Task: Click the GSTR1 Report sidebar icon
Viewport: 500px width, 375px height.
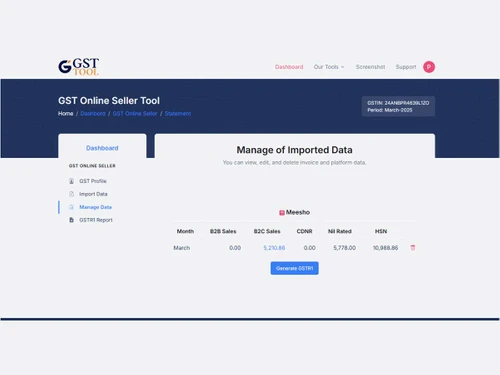Action: tap(71, 220)
